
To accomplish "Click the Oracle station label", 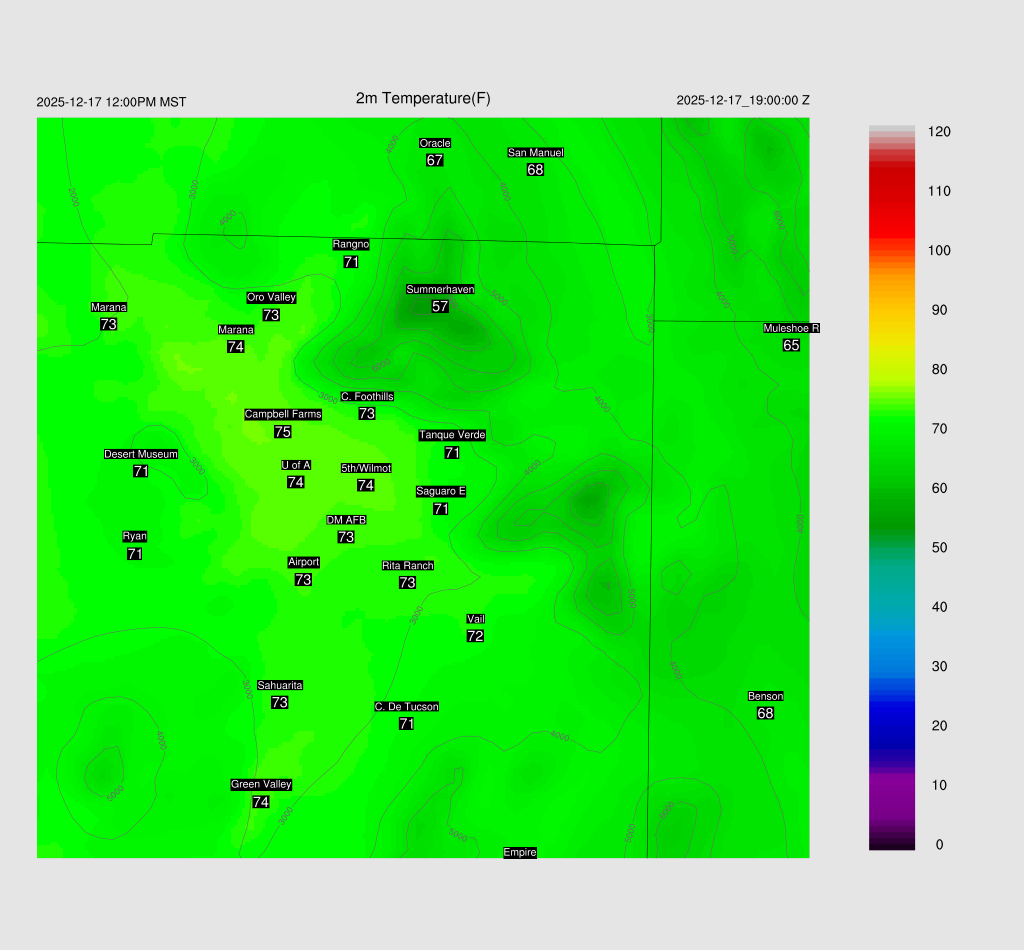I will pyautogui.click(x=435, y=143).
